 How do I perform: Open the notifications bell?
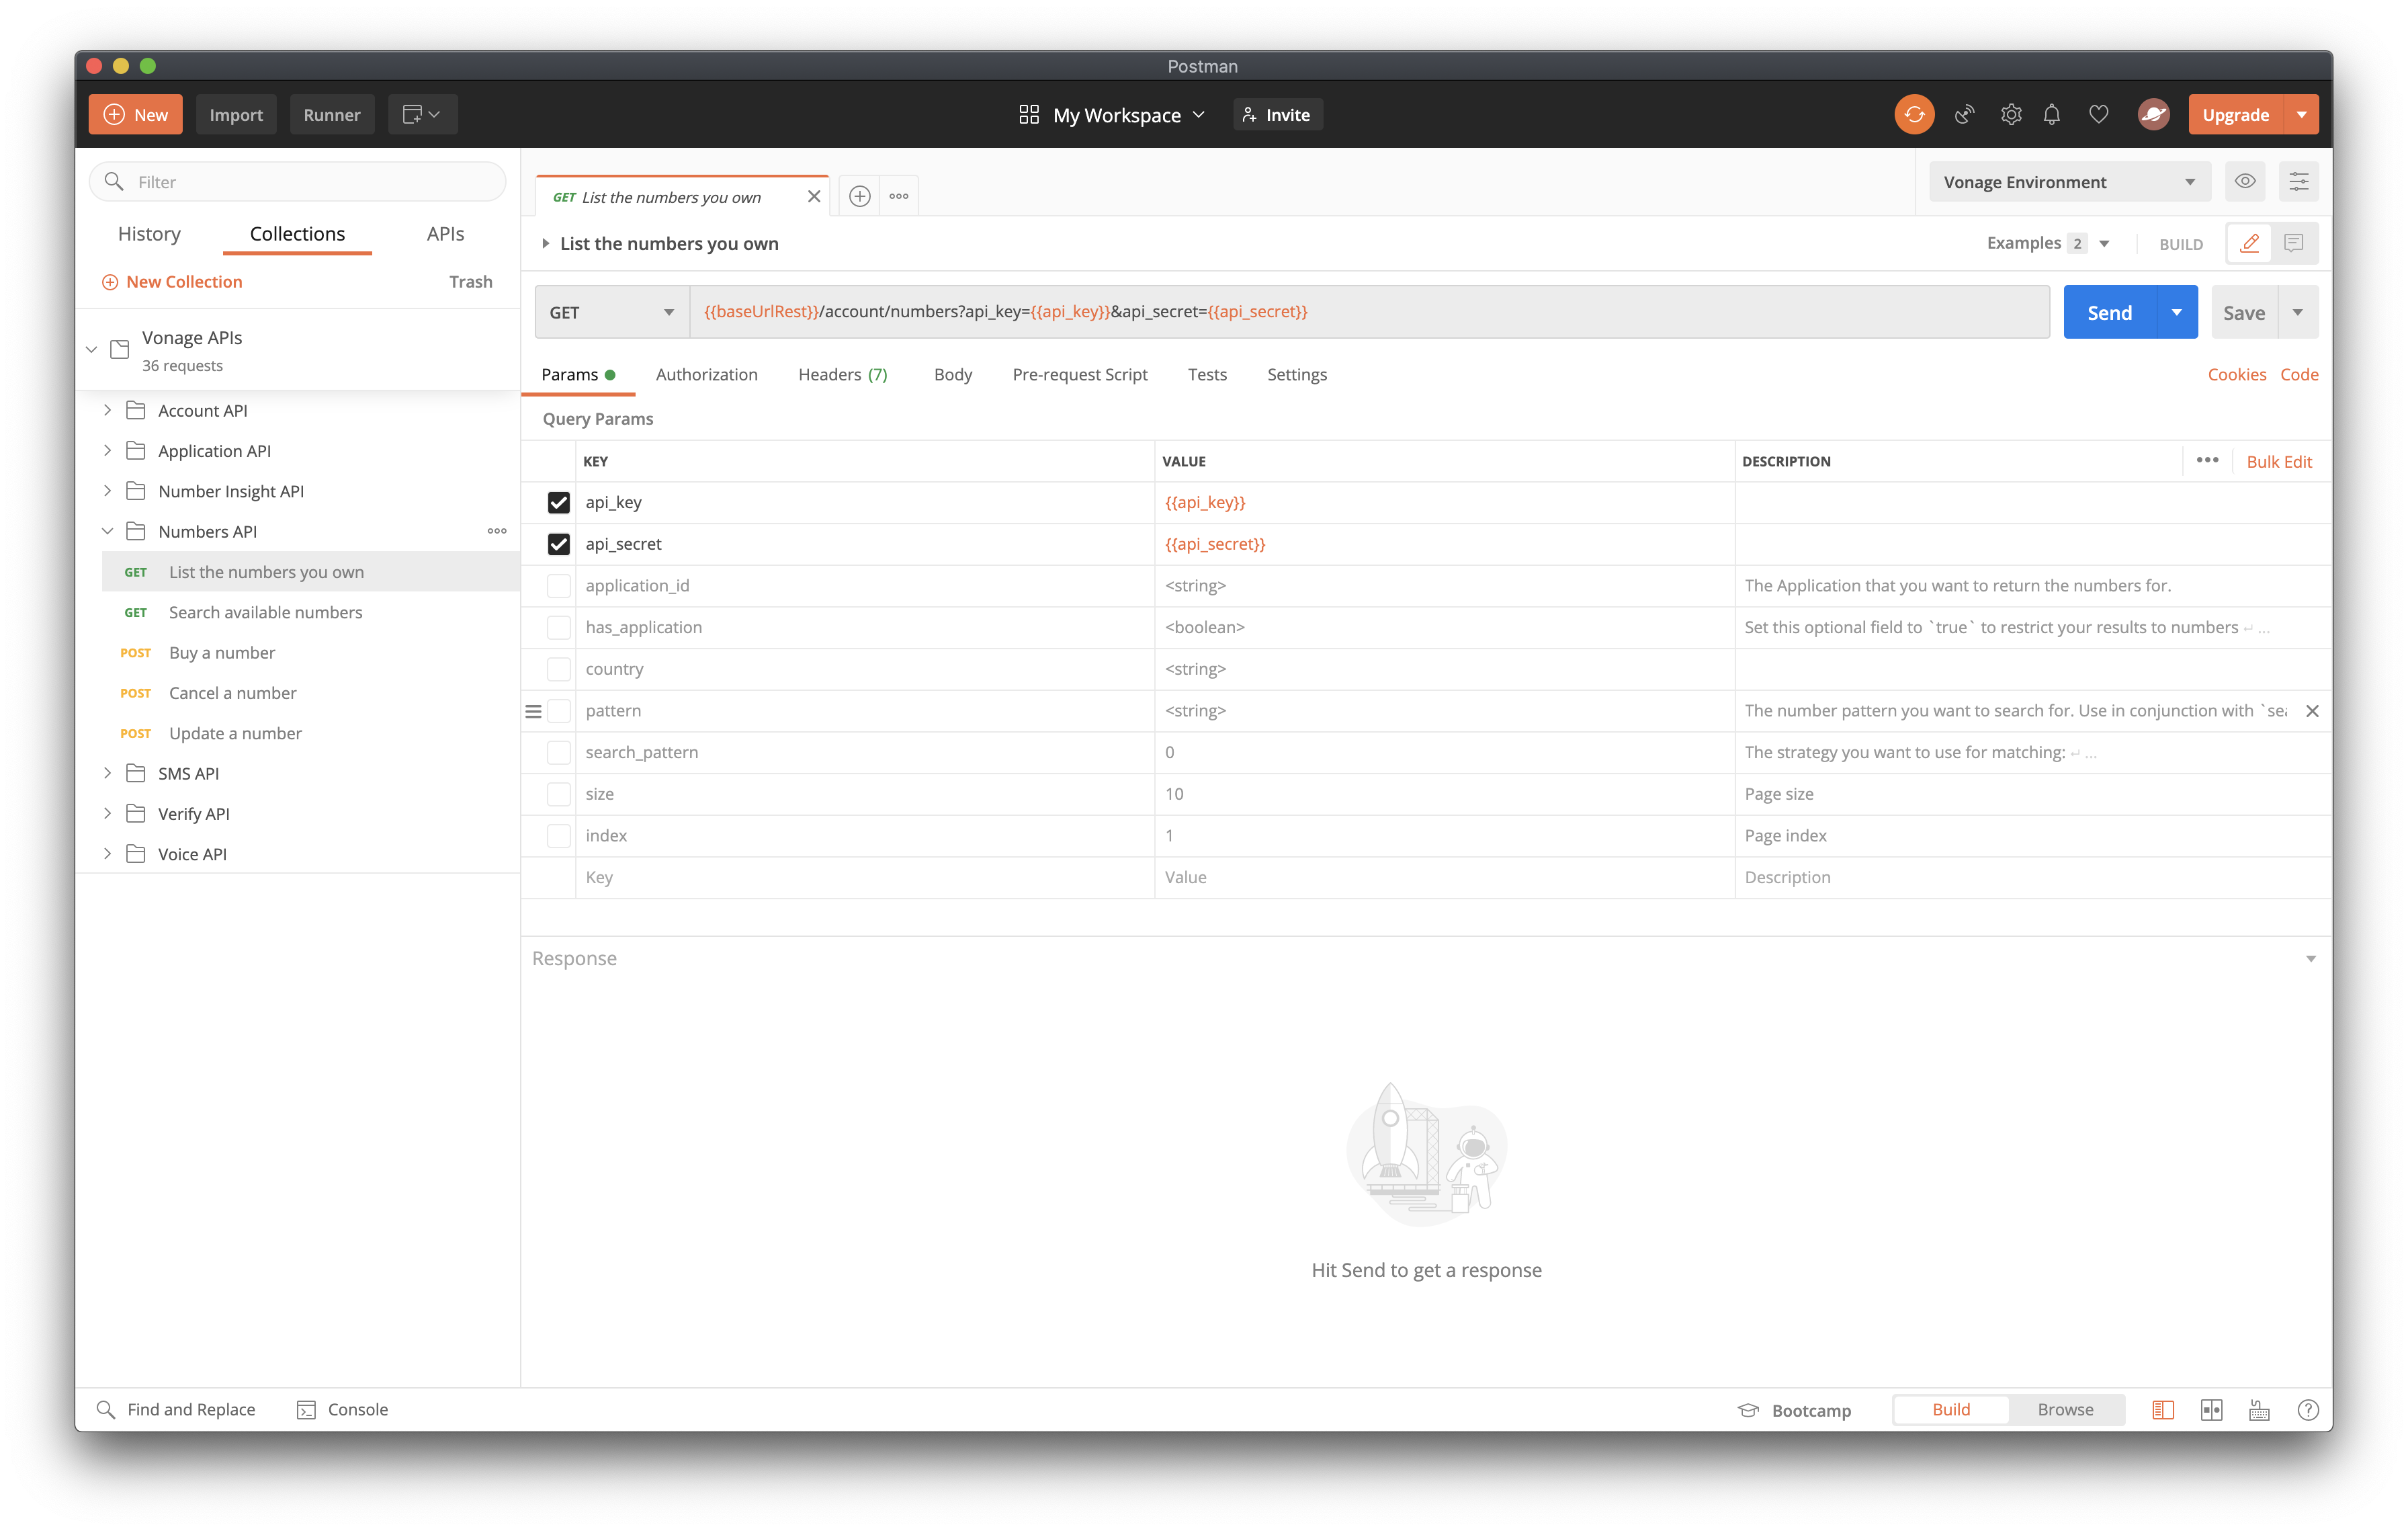tap(2052, 115)
